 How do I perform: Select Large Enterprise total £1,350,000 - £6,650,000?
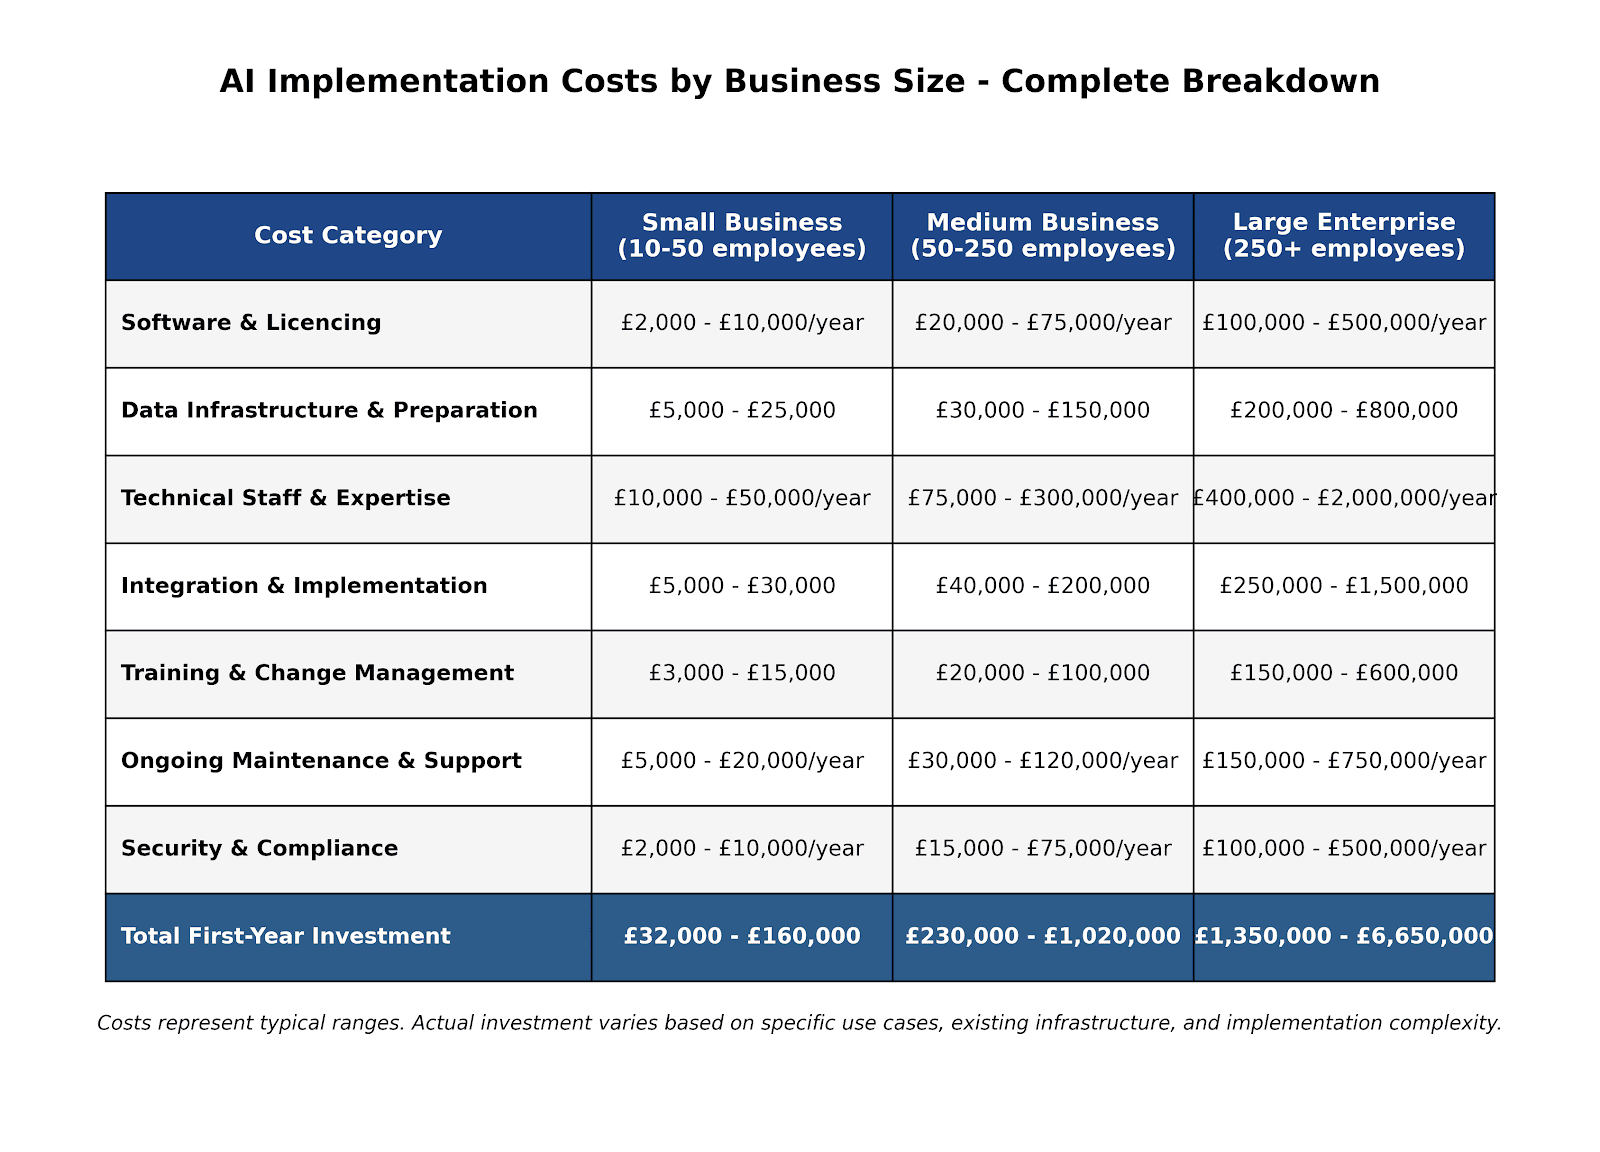tap(1343, 937)
